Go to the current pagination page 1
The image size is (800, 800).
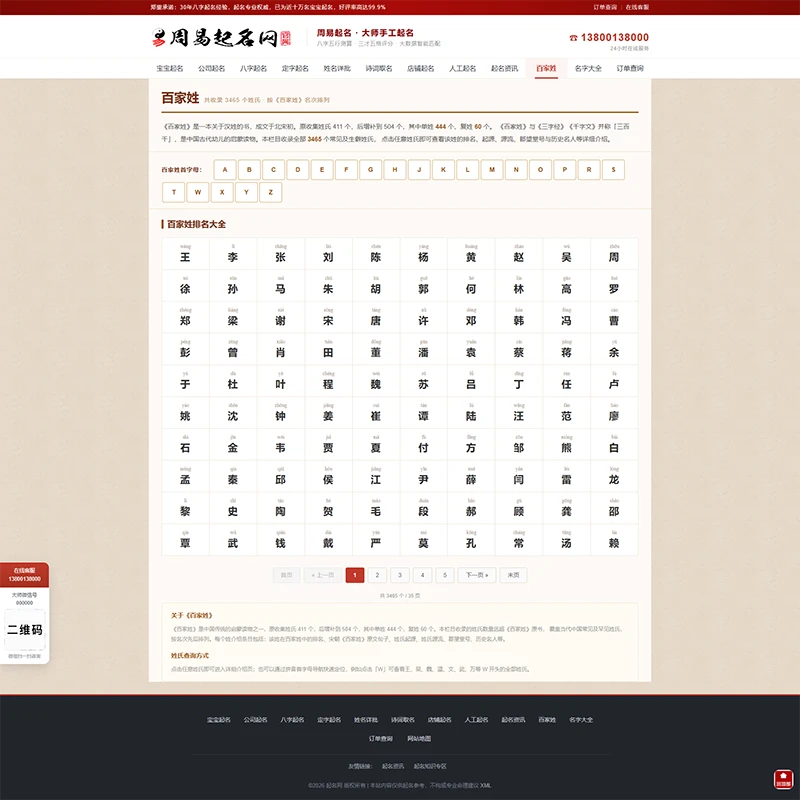pos(355,575)
